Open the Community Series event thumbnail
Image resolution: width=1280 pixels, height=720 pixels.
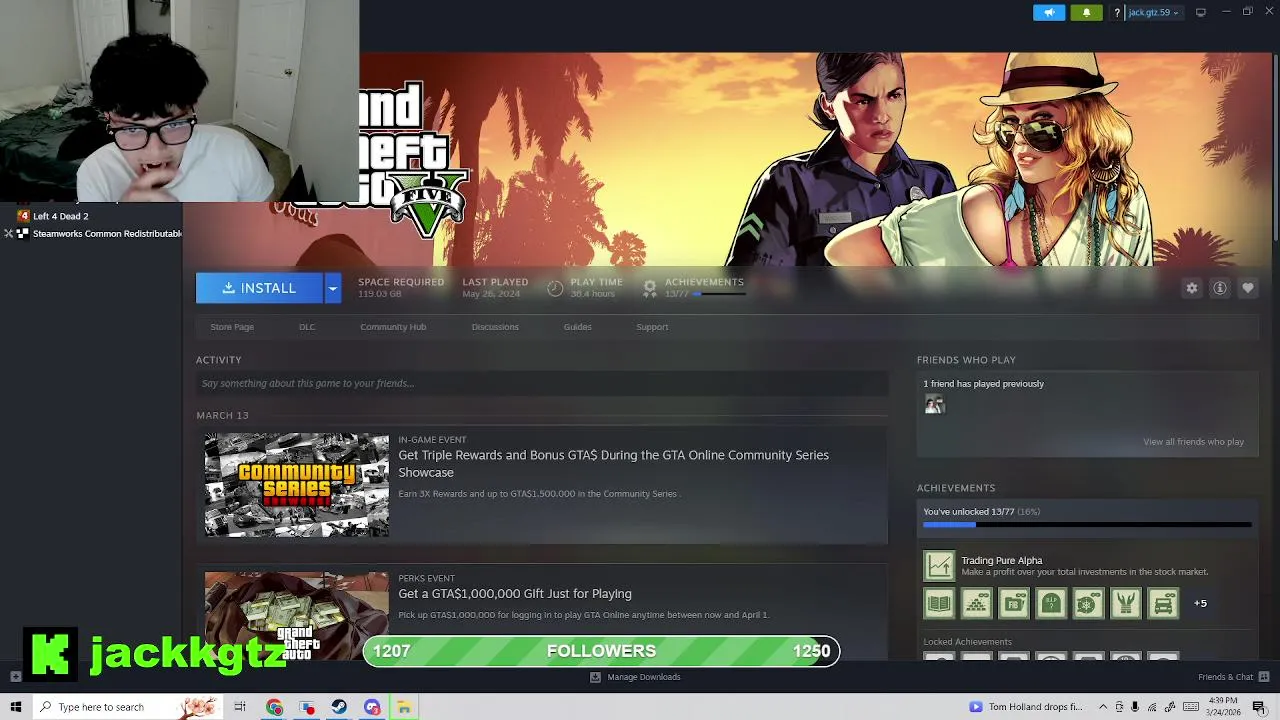click(297, 485)
